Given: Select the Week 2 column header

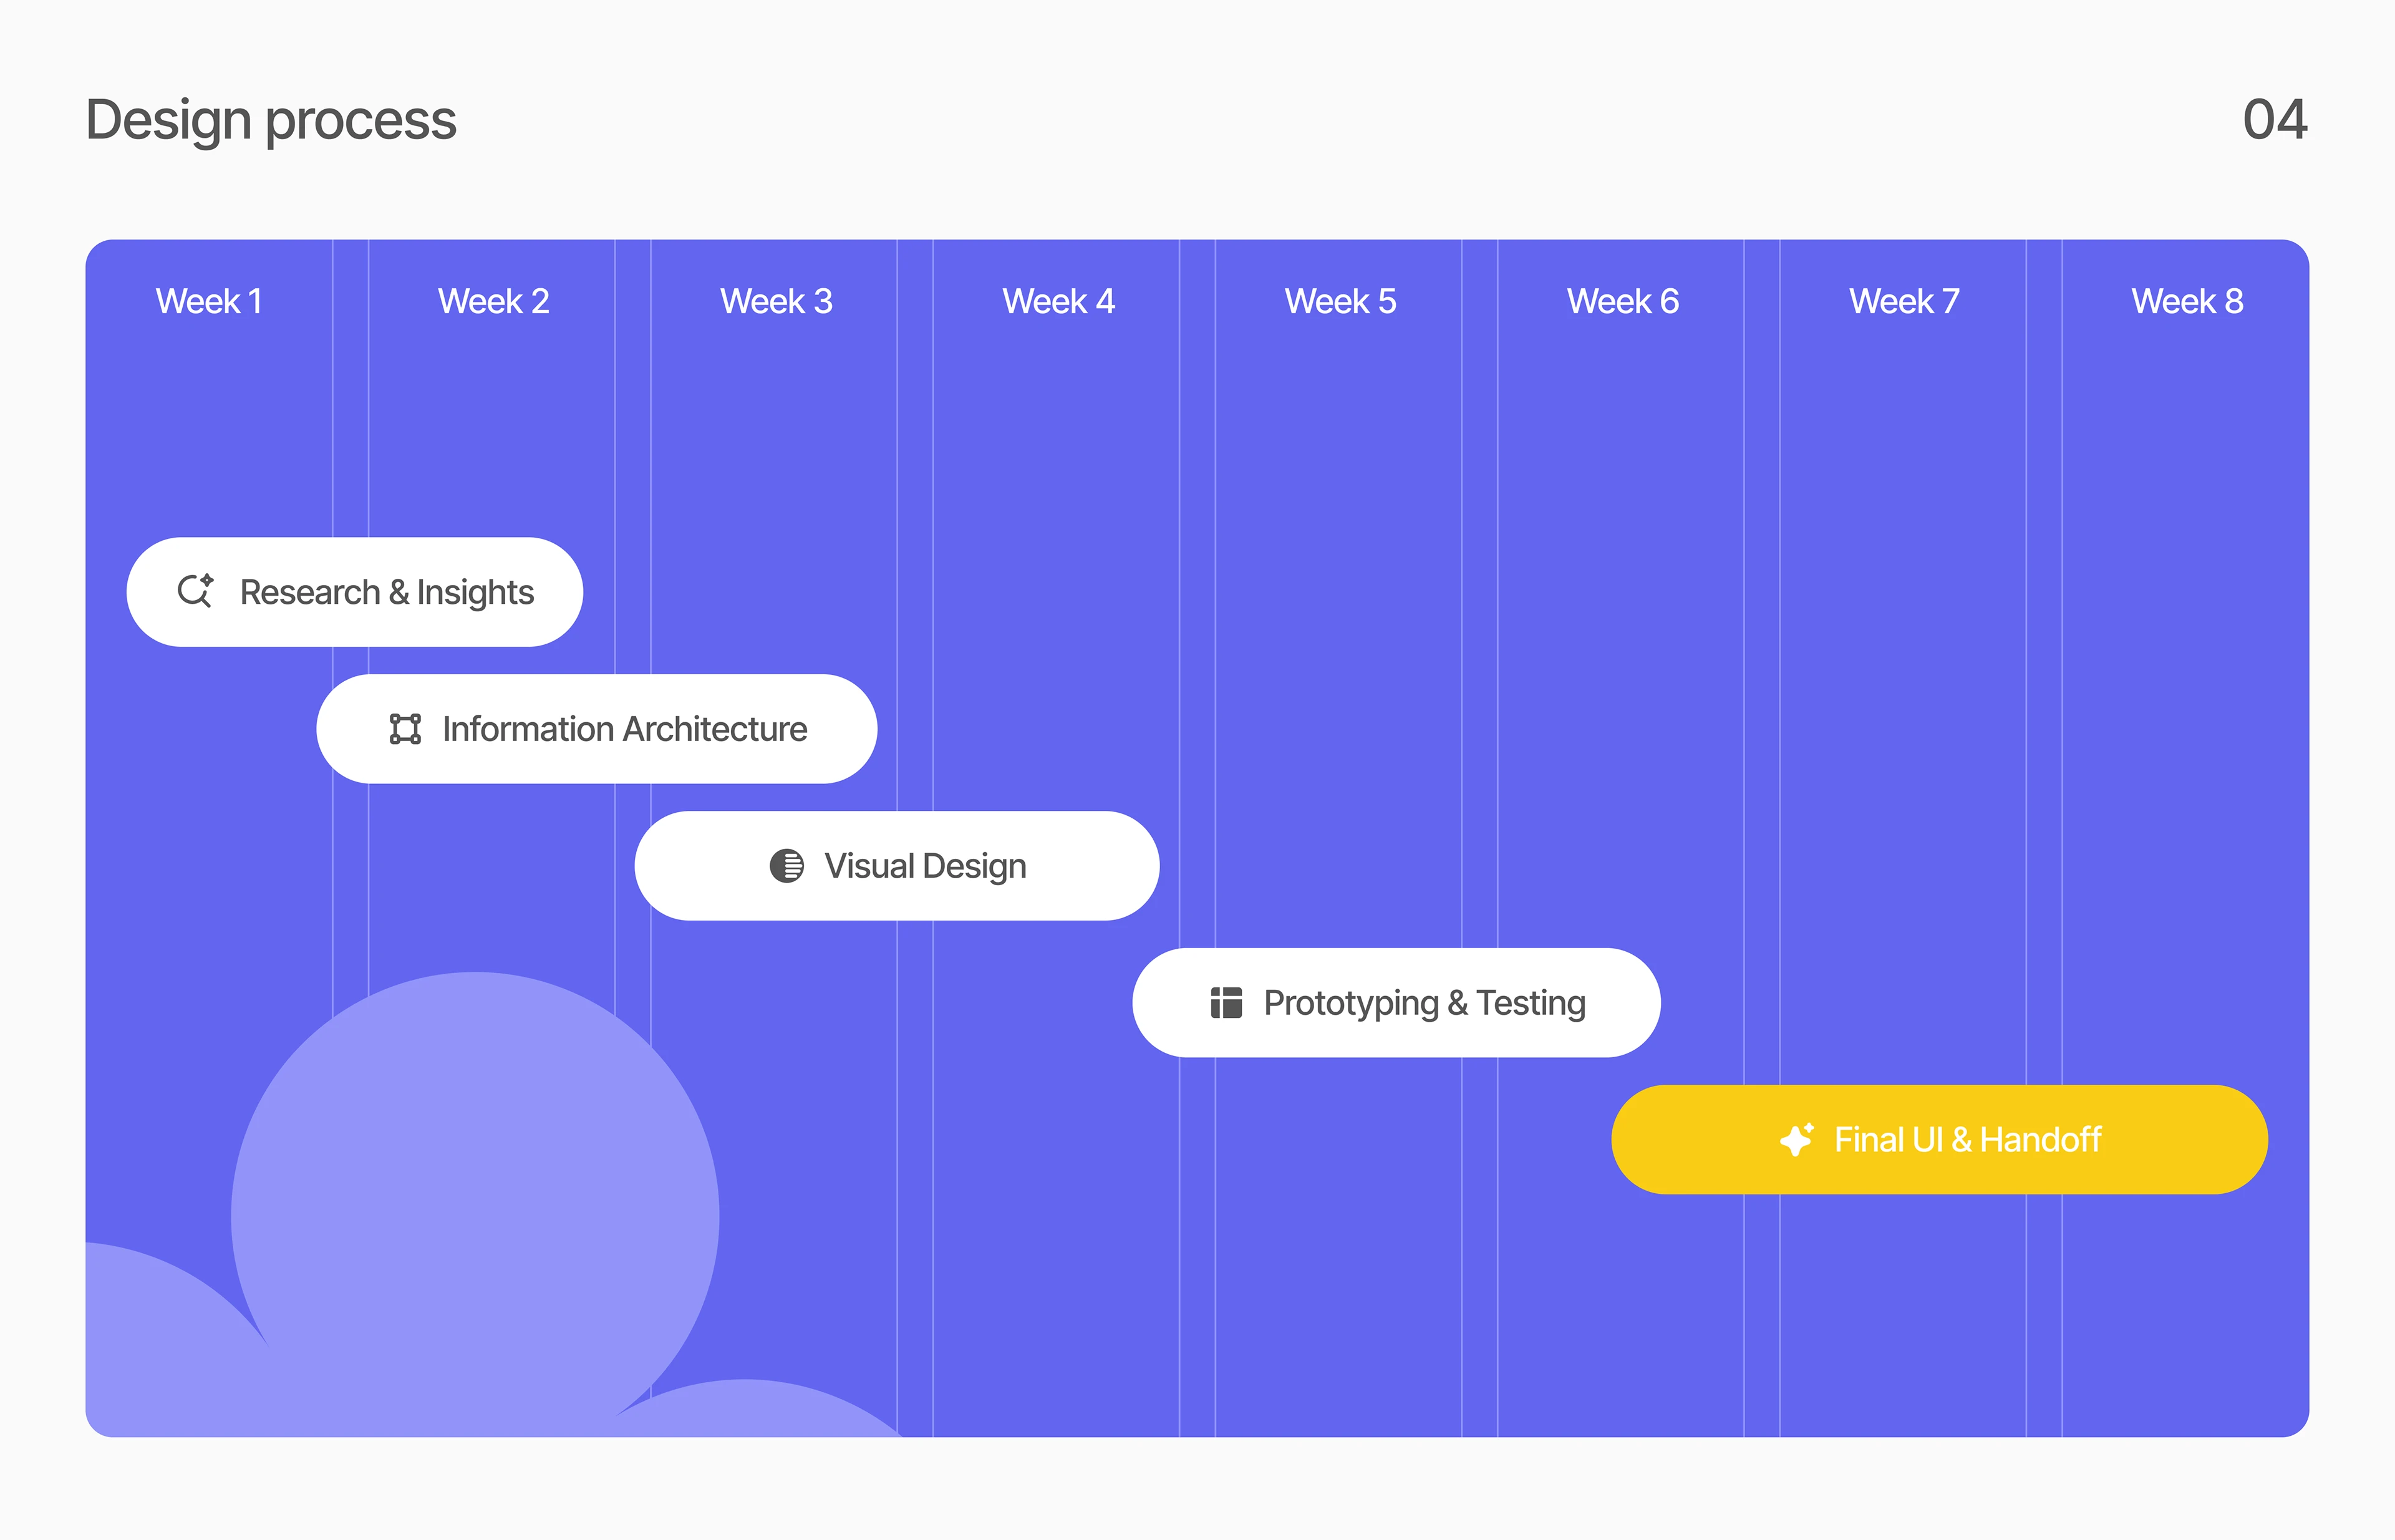Looking at the screenshot, I should tap(493, 301).
